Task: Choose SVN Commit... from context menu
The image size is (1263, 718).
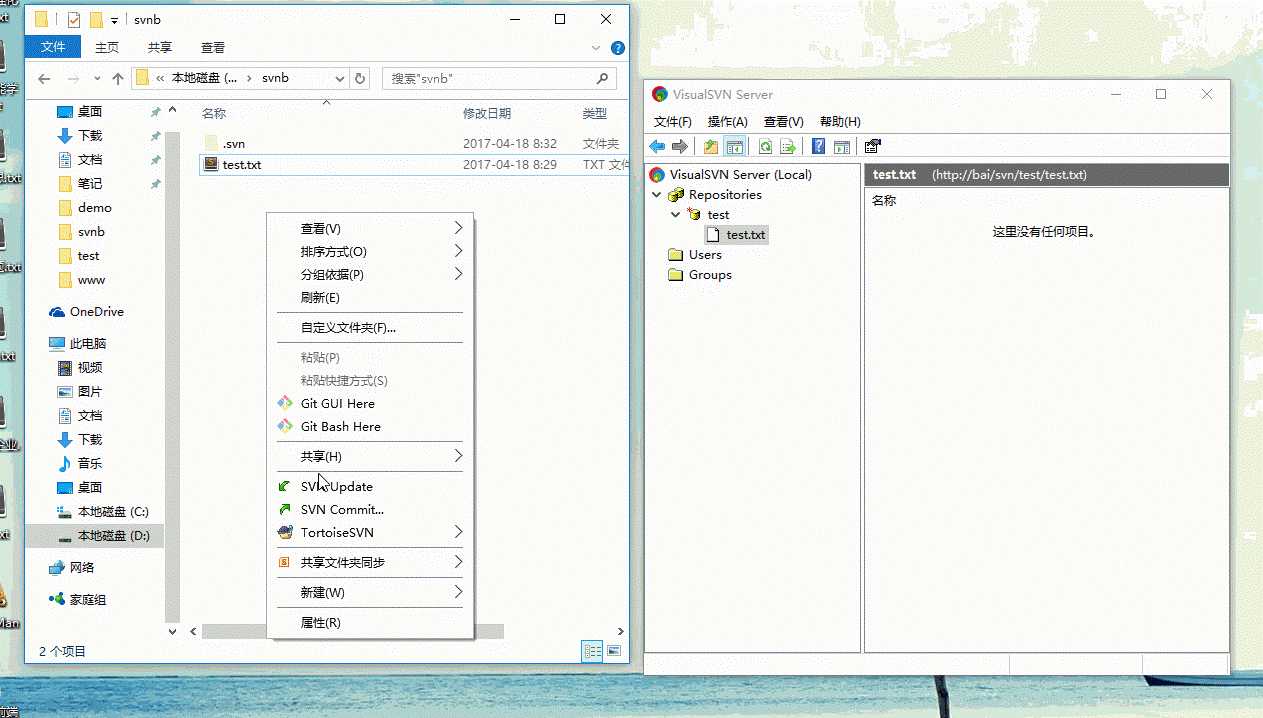Action: pos(370,510)
